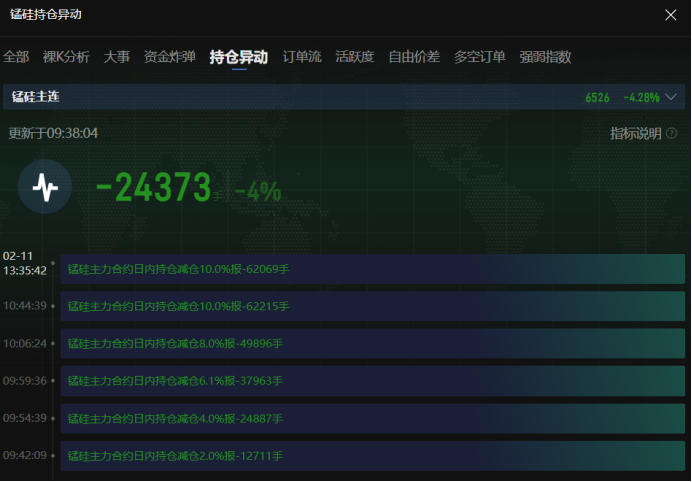Open the 09:42:09 alert reporting -12711手
This screenshot has height=482, width=692.
372,456
